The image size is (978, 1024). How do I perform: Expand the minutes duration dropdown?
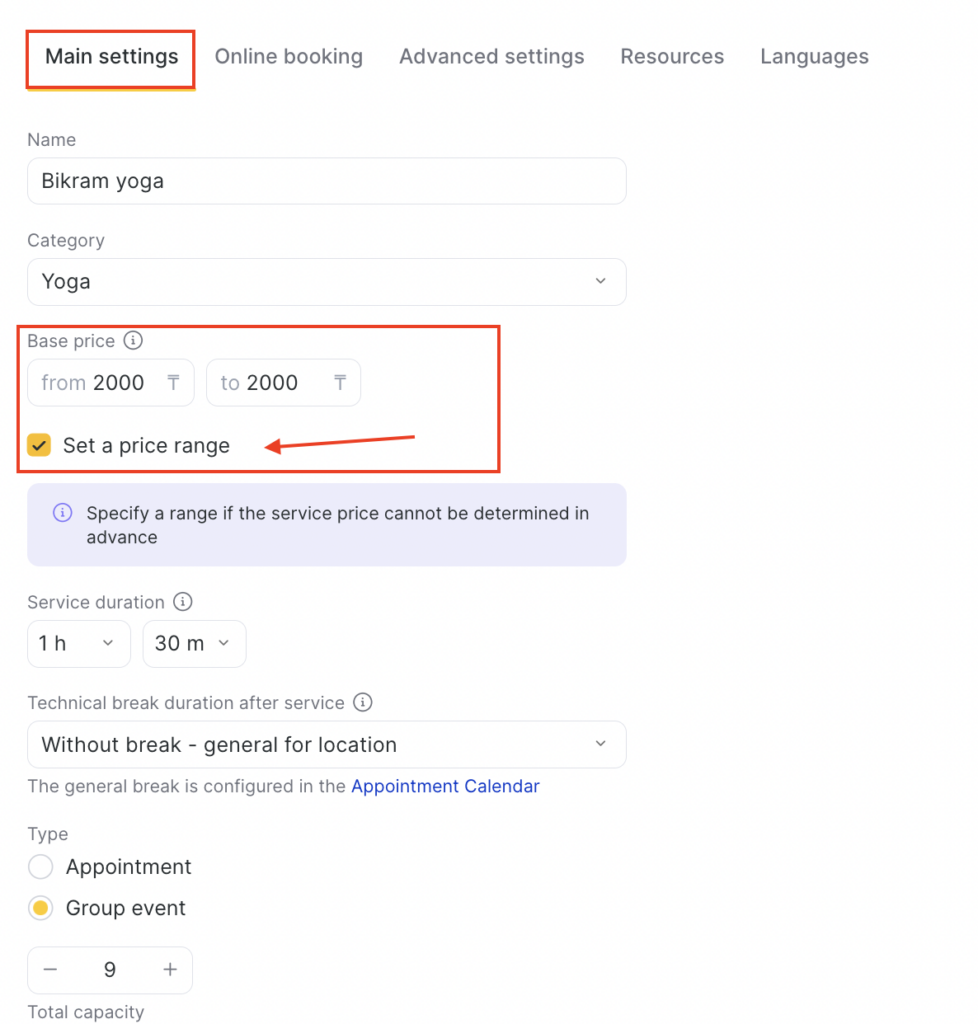pos(194,644)
